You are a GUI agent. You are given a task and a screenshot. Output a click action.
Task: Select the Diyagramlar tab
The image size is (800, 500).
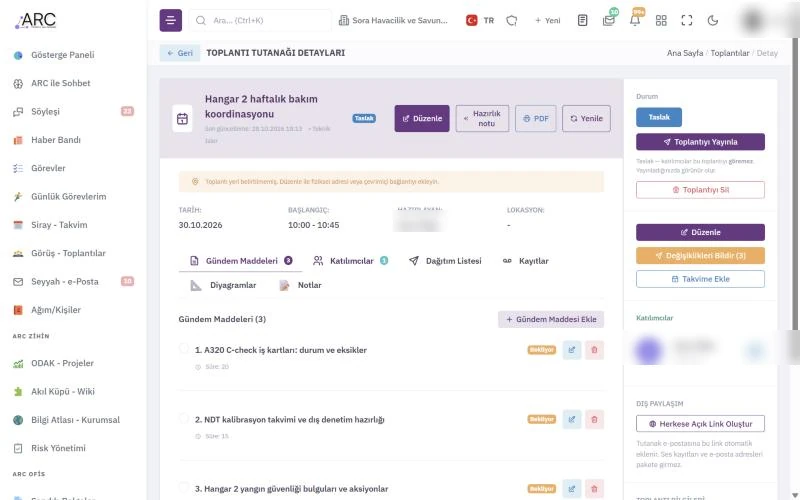pyautogui.click(x=223, y=285)
